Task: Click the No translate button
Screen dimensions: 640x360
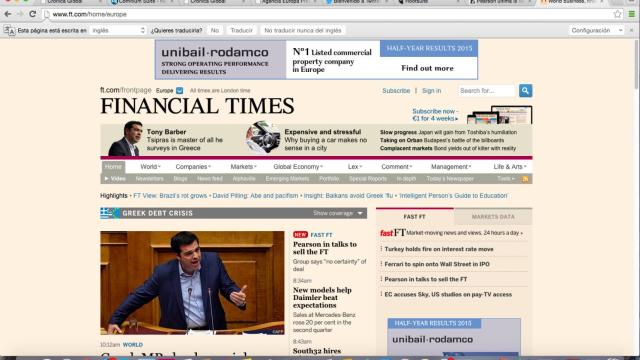Action: (x=215, y=30)
